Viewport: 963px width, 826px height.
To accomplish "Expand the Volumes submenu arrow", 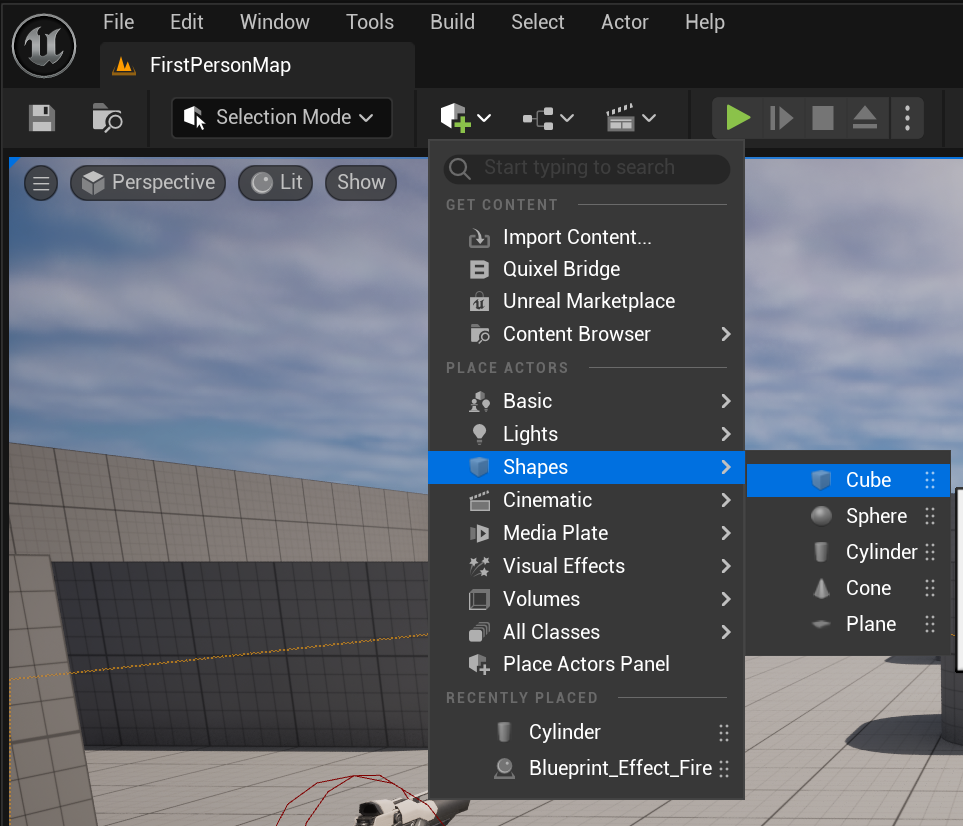I will (726, 599).
